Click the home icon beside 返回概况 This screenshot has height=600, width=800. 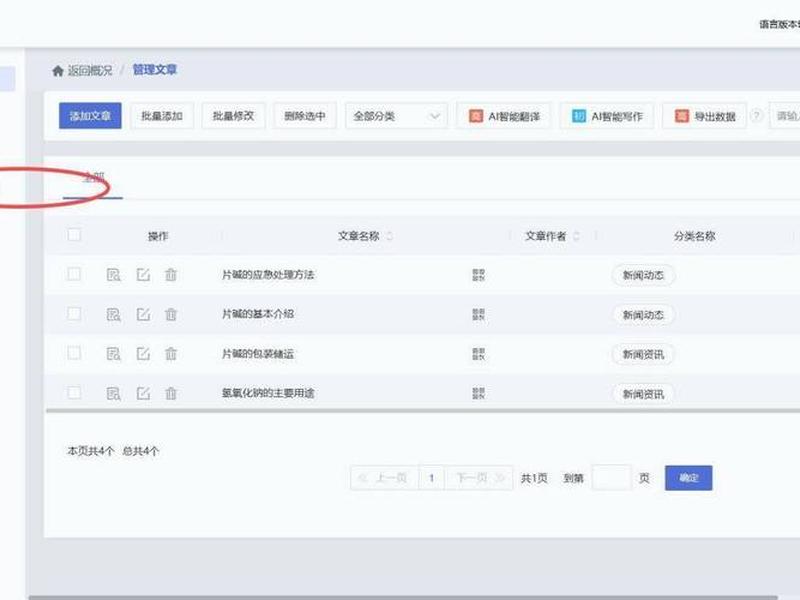tap(58, 70)
